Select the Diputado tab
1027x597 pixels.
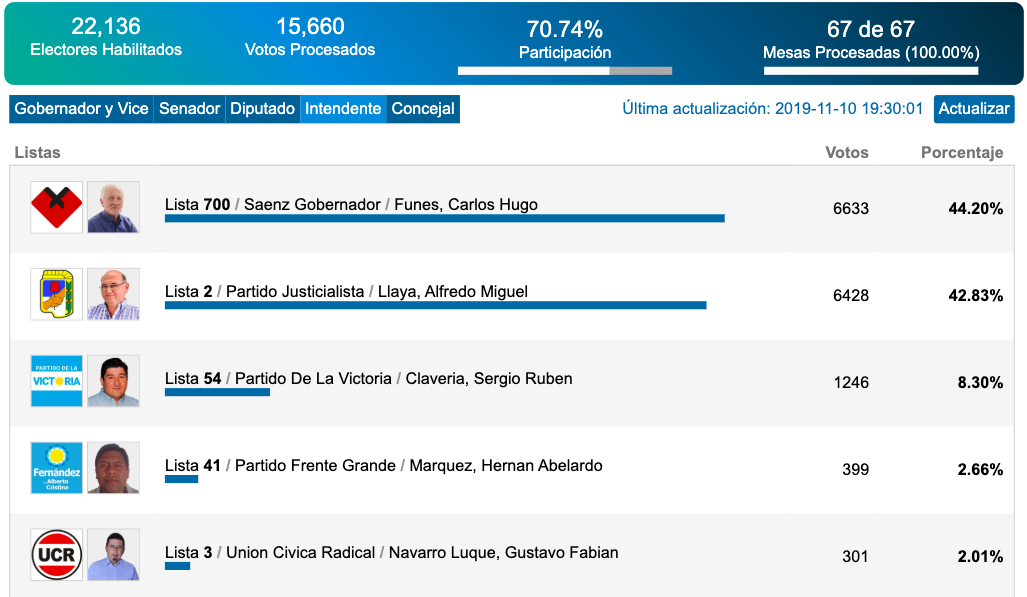pos(263,109)
